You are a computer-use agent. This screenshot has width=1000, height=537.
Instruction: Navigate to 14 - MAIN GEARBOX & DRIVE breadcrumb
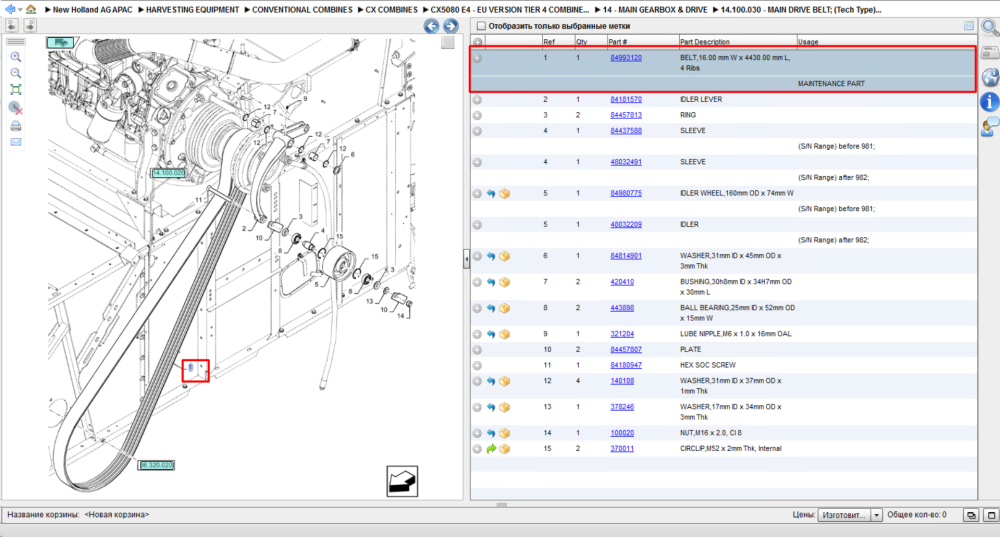pos(655,10)
